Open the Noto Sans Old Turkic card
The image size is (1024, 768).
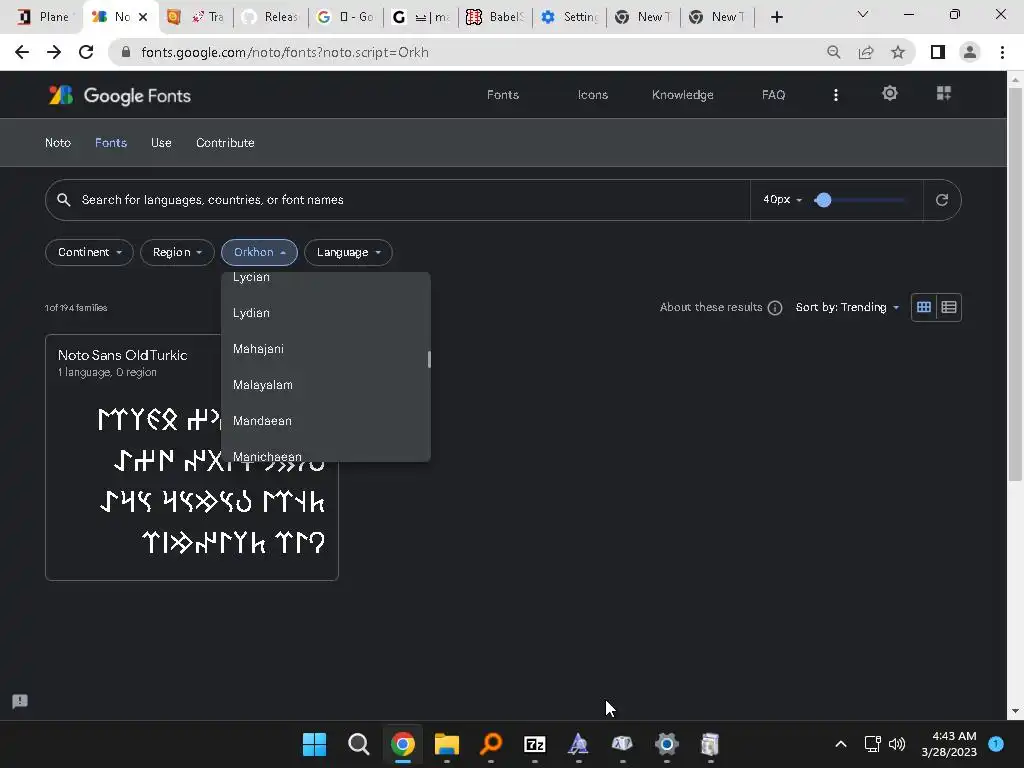pyautogui.click(x=192, y=457)
